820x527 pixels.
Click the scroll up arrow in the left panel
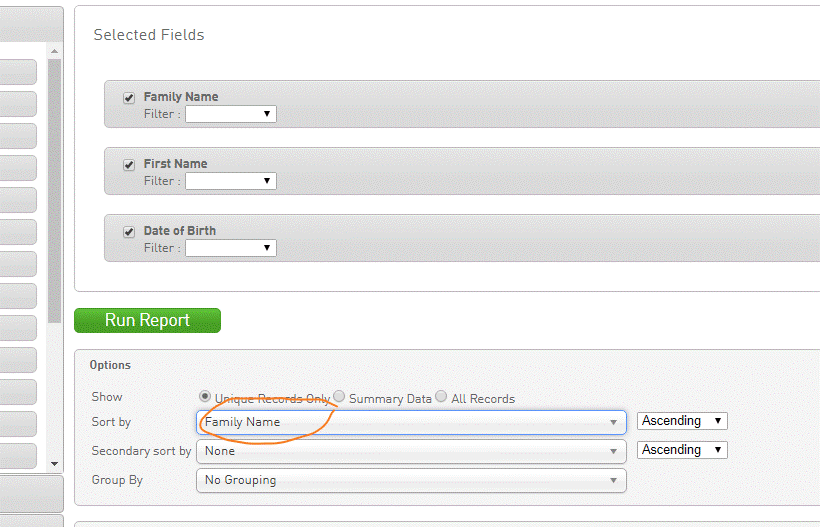pos(55,51)
